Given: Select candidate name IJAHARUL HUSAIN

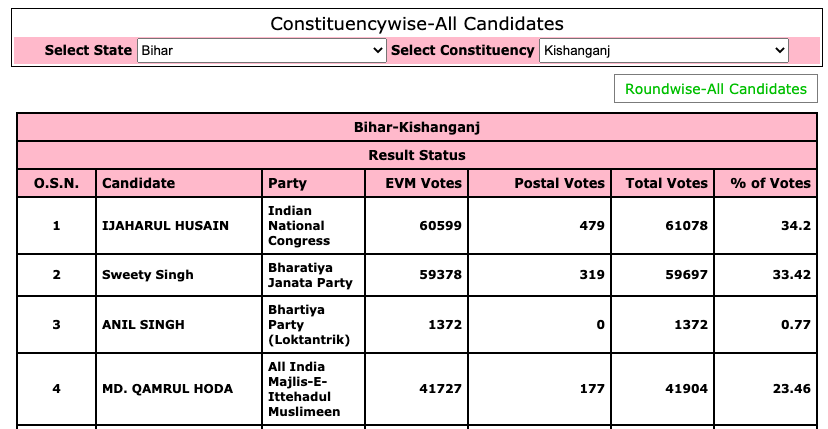Looking at the screenshot, I should 165,226.
